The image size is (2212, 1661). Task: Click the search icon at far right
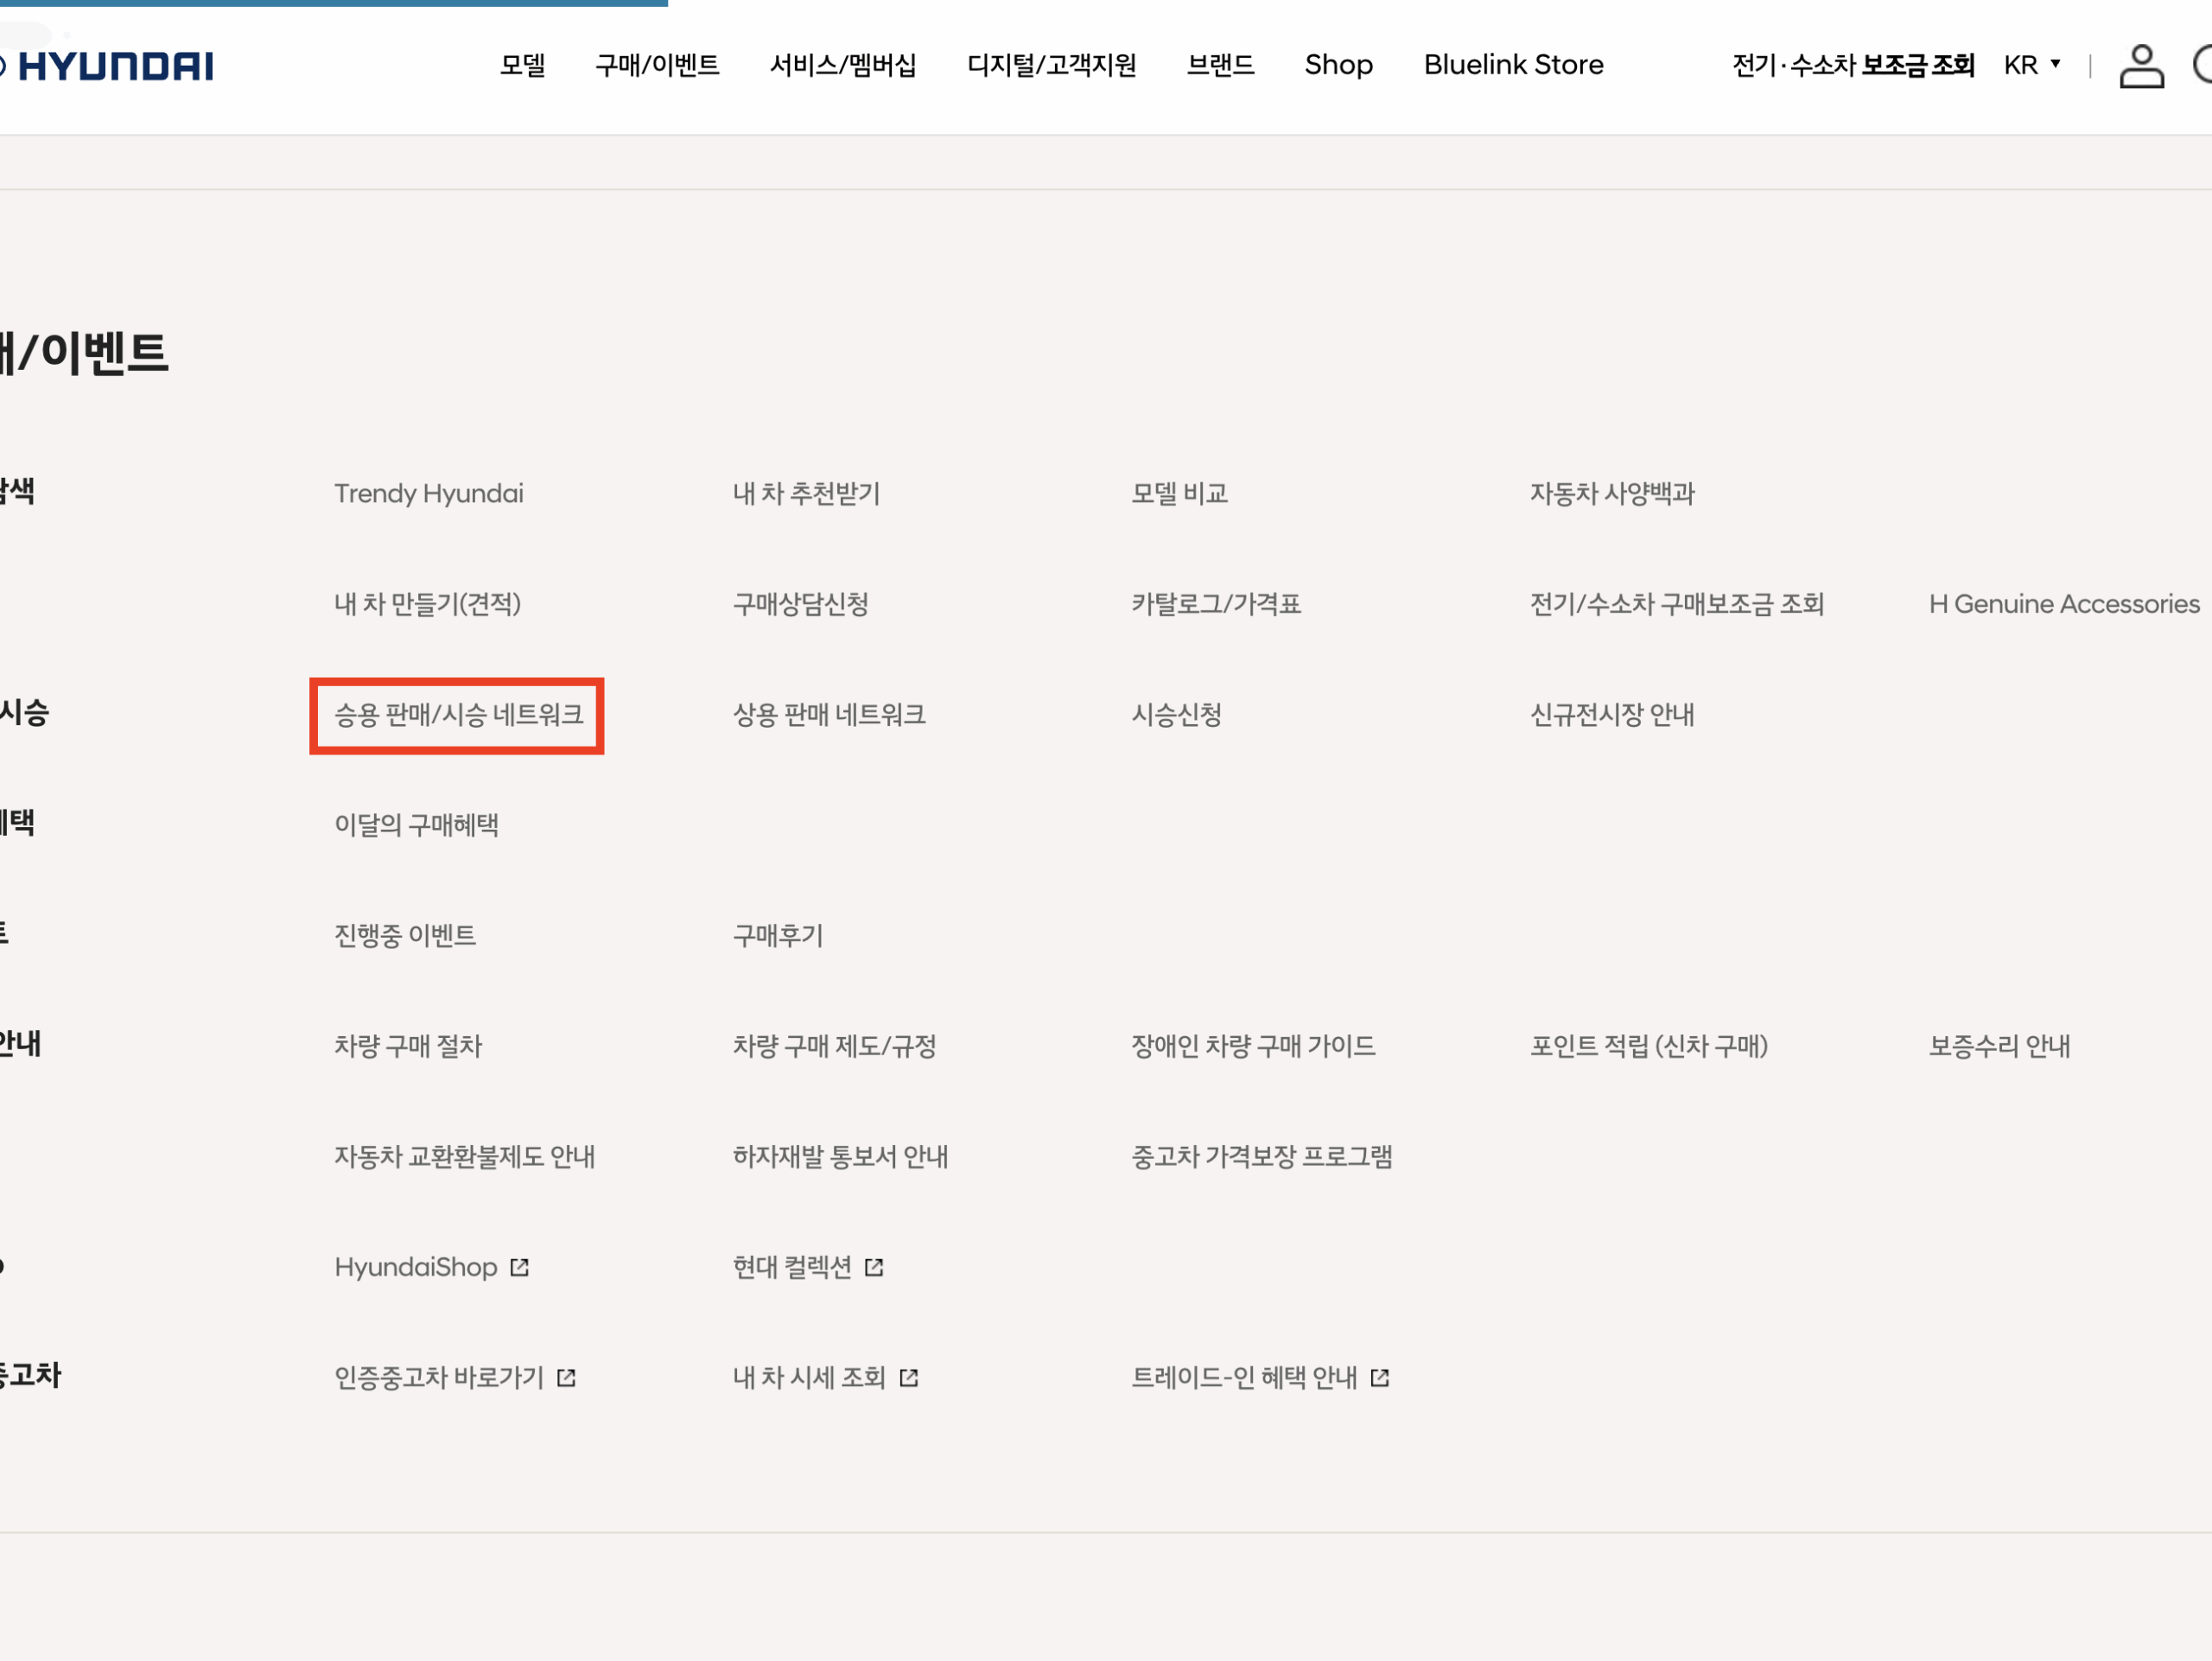(2205, 65)
